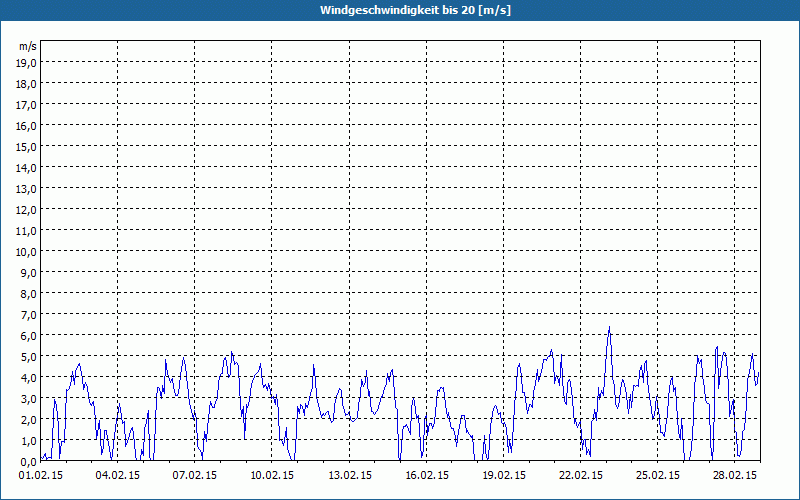Viewport: 800px width, 500px height.
Task: Select the date label 01.02.15
Action: coord(41,476)
